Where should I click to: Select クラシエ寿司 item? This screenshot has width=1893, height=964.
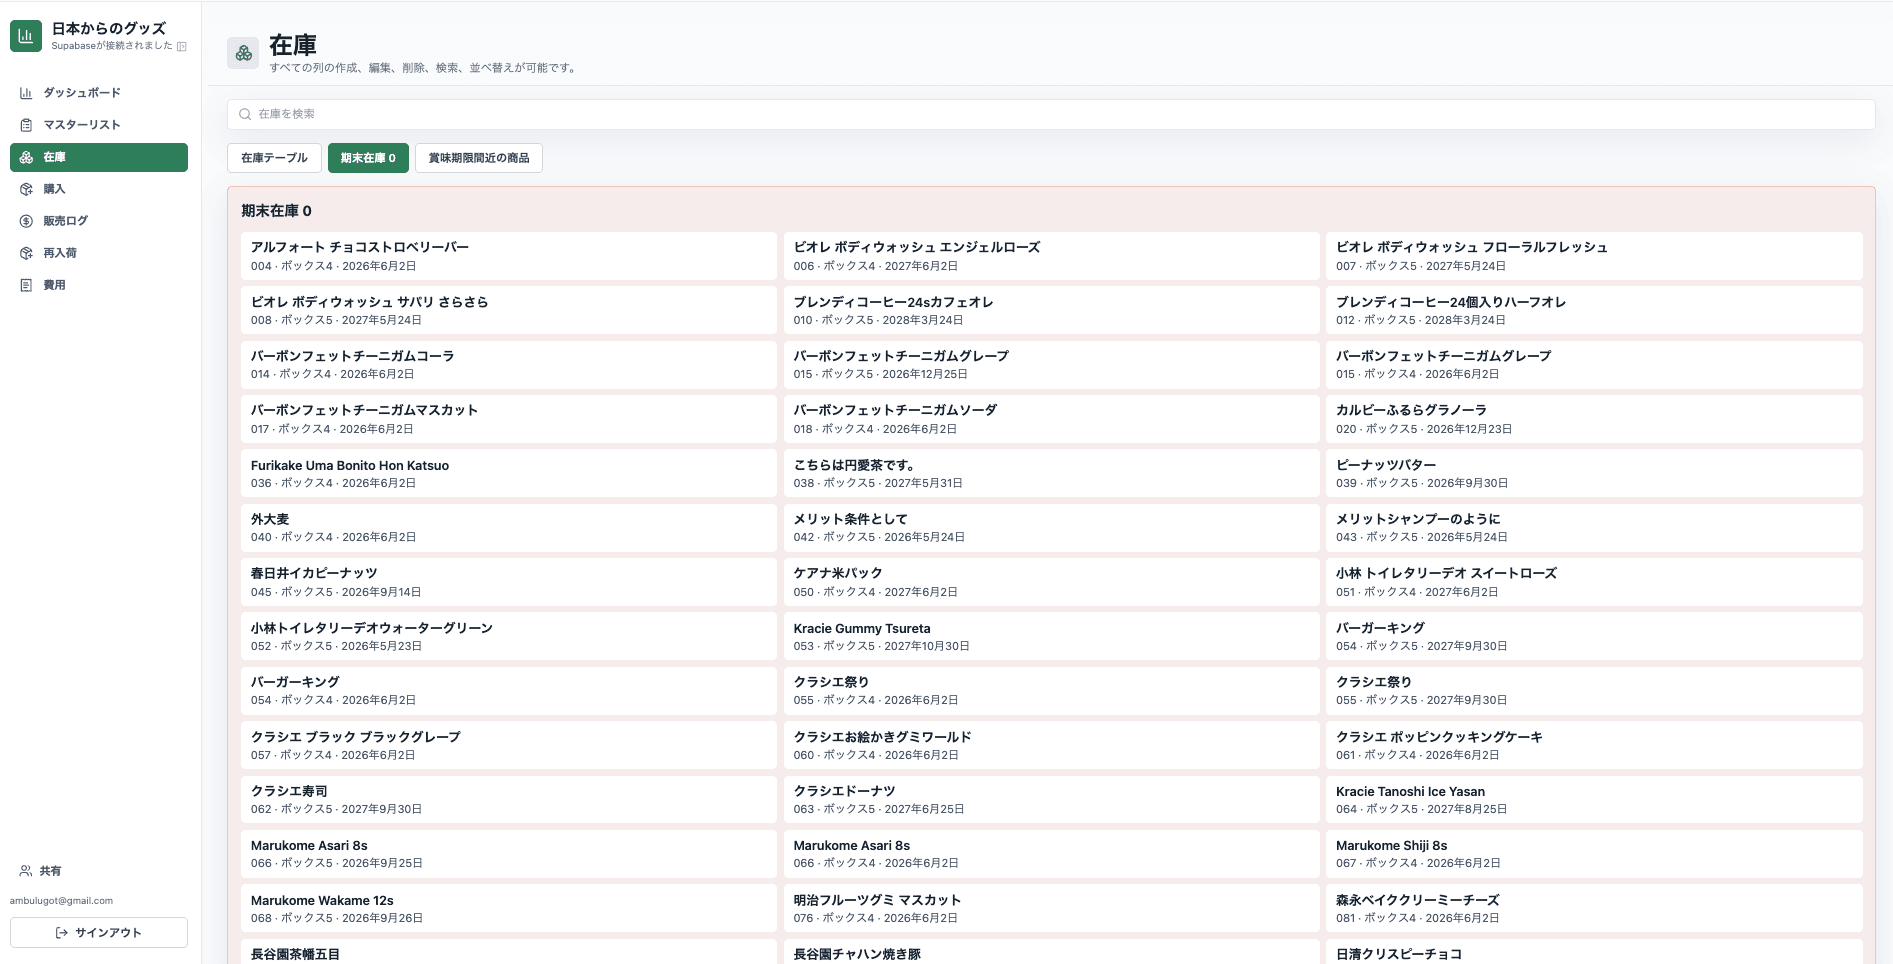tap(508, 799)
